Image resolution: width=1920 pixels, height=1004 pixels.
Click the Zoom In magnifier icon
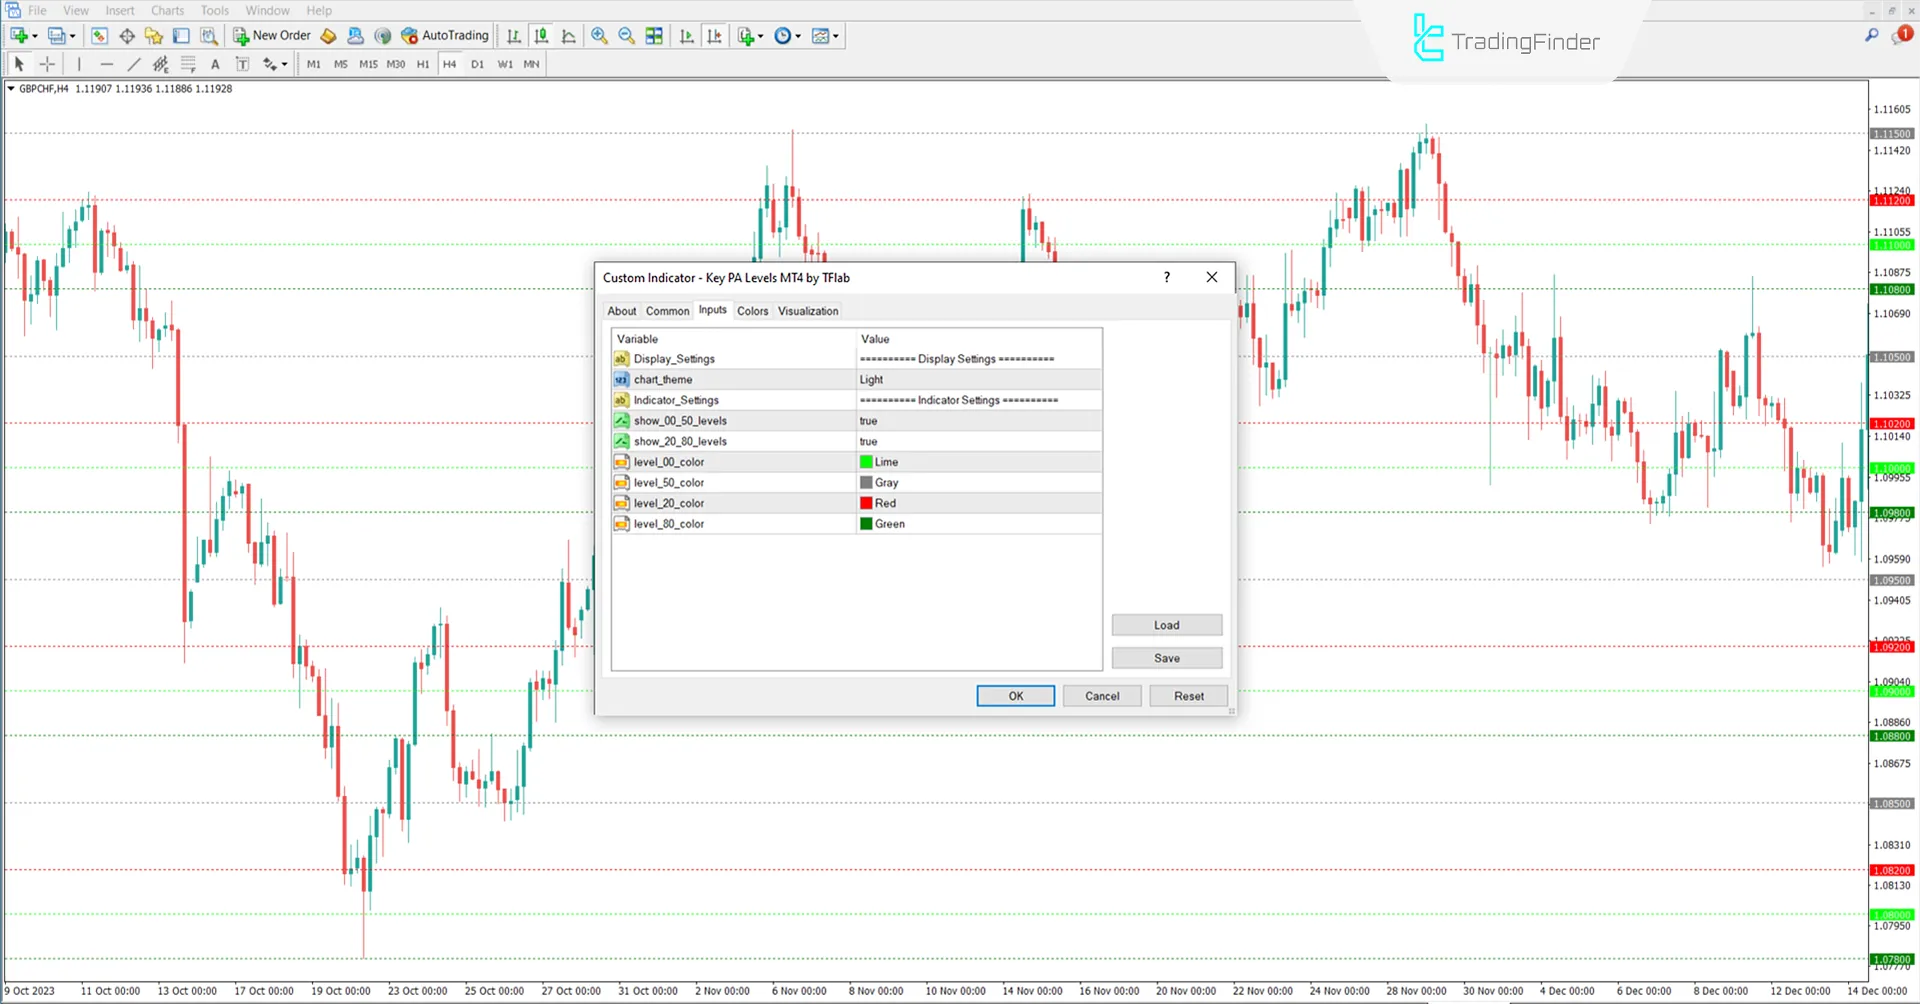click(x=600, y=35)
